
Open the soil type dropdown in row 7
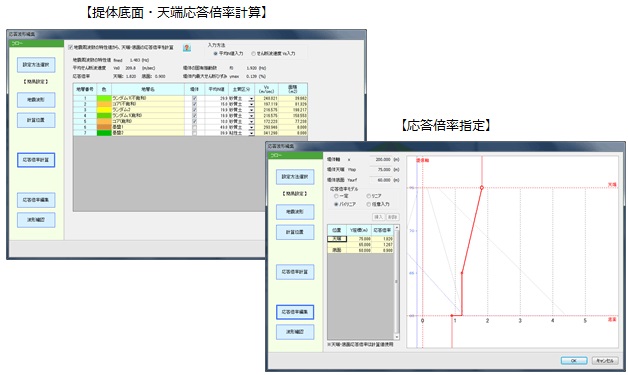tap(252, 133)
